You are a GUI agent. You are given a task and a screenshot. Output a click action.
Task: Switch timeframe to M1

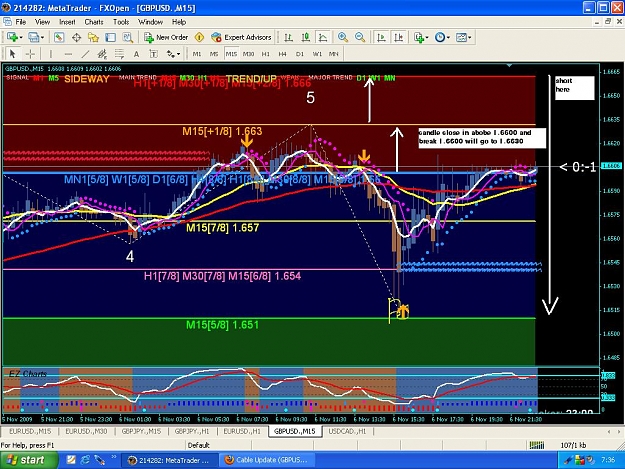pos(197,54)
